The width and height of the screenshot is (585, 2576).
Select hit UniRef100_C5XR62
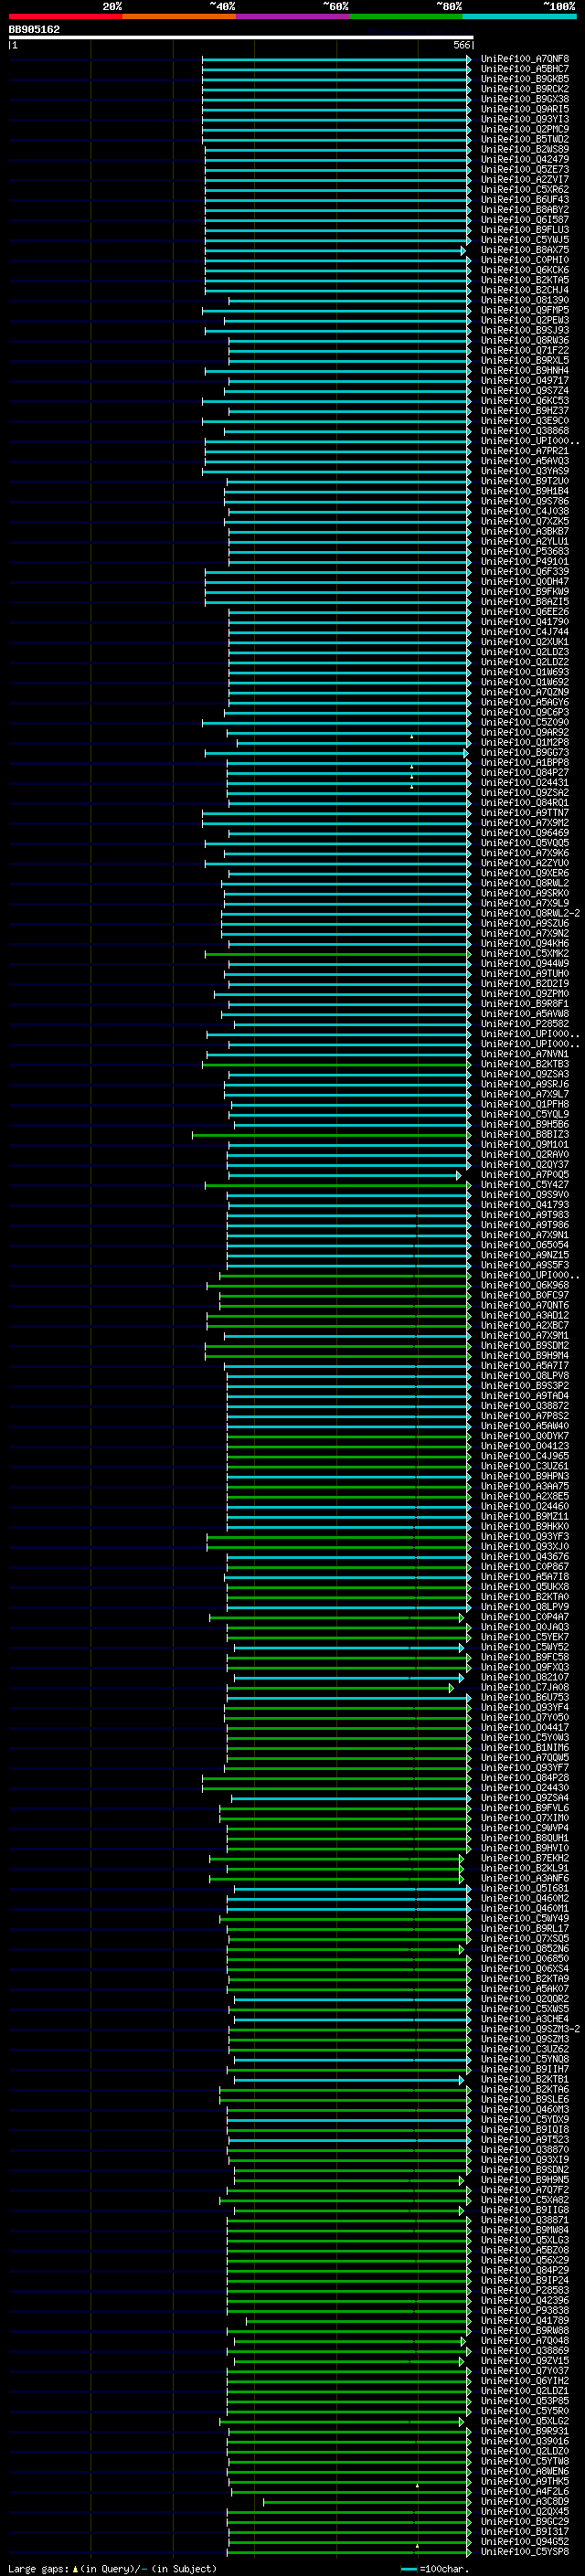coord(524,189)
